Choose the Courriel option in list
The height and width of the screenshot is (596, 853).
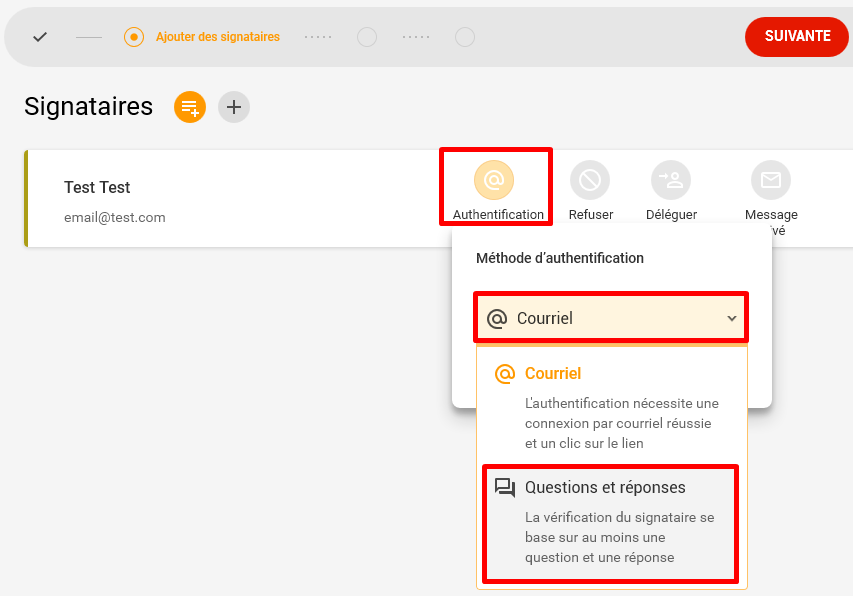coord(611,407)
